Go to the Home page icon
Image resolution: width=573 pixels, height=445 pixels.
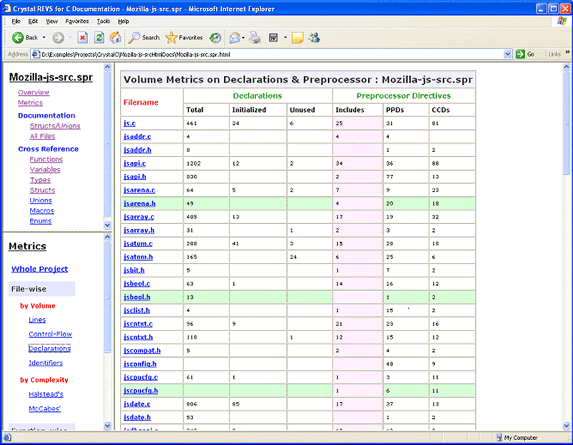115,37
